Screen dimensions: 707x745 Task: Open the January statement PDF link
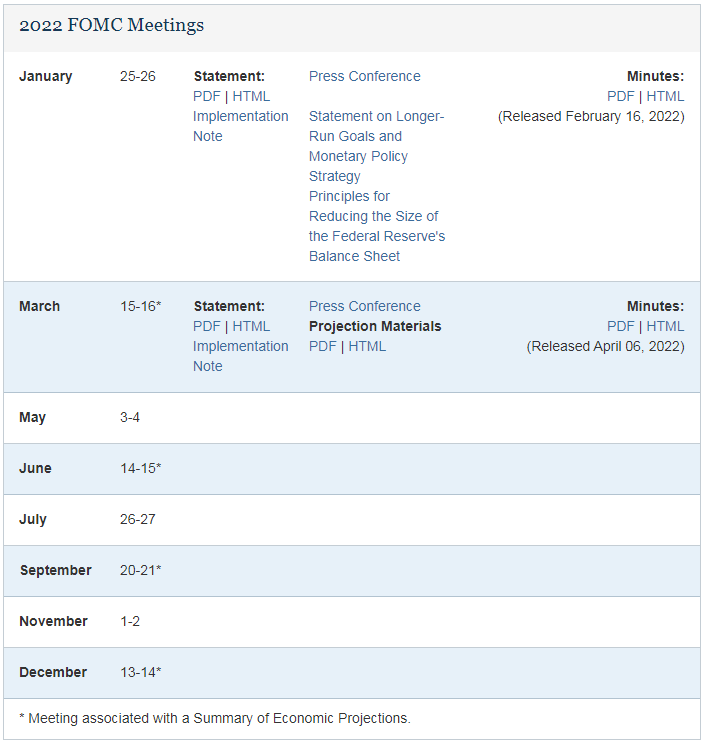tap(207, 96)
